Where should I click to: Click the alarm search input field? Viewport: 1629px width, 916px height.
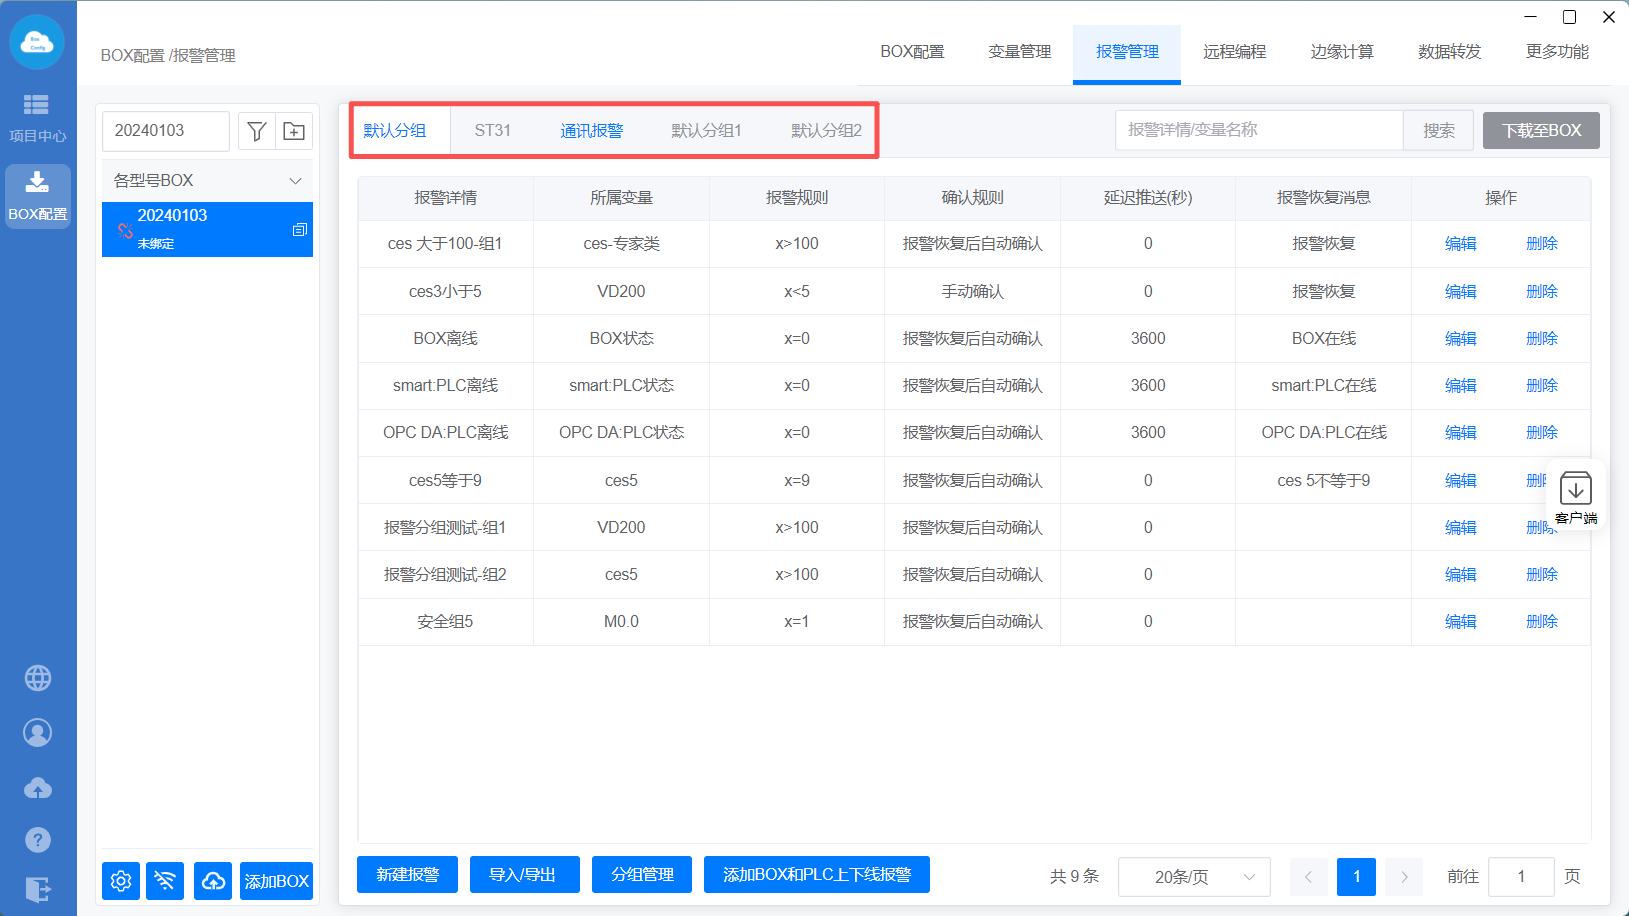click(1259, 130)
